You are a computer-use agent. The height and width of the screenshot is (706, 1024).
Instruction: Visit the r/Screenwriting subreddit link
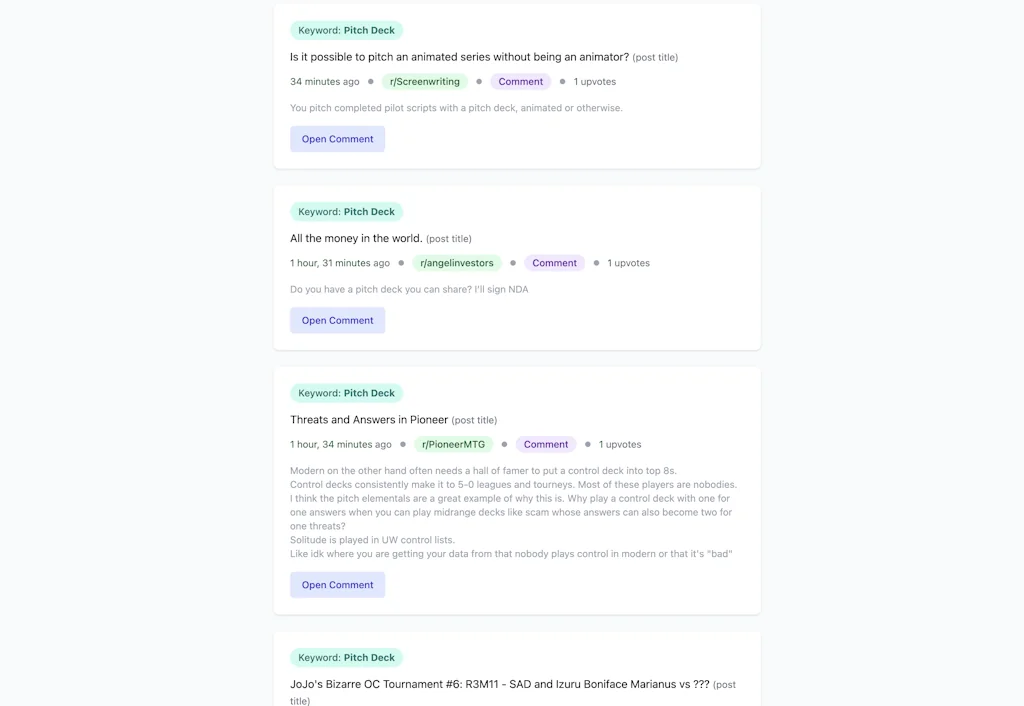424,81
